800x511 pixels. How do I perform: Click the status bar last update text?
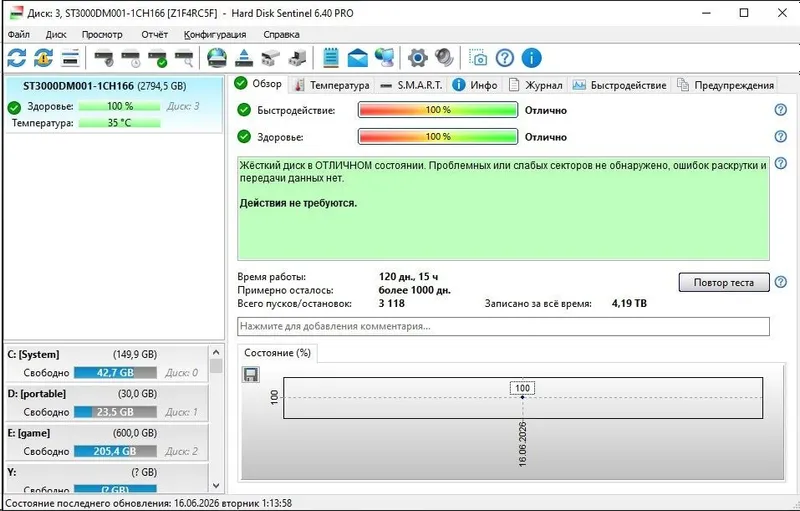coord(148,503)
